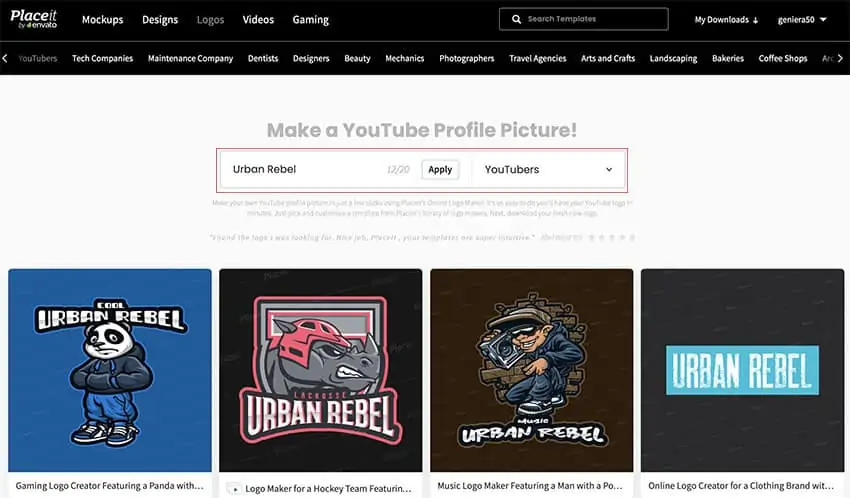Open the rhino lacrosse logo thumbnail

coord(320,371)
